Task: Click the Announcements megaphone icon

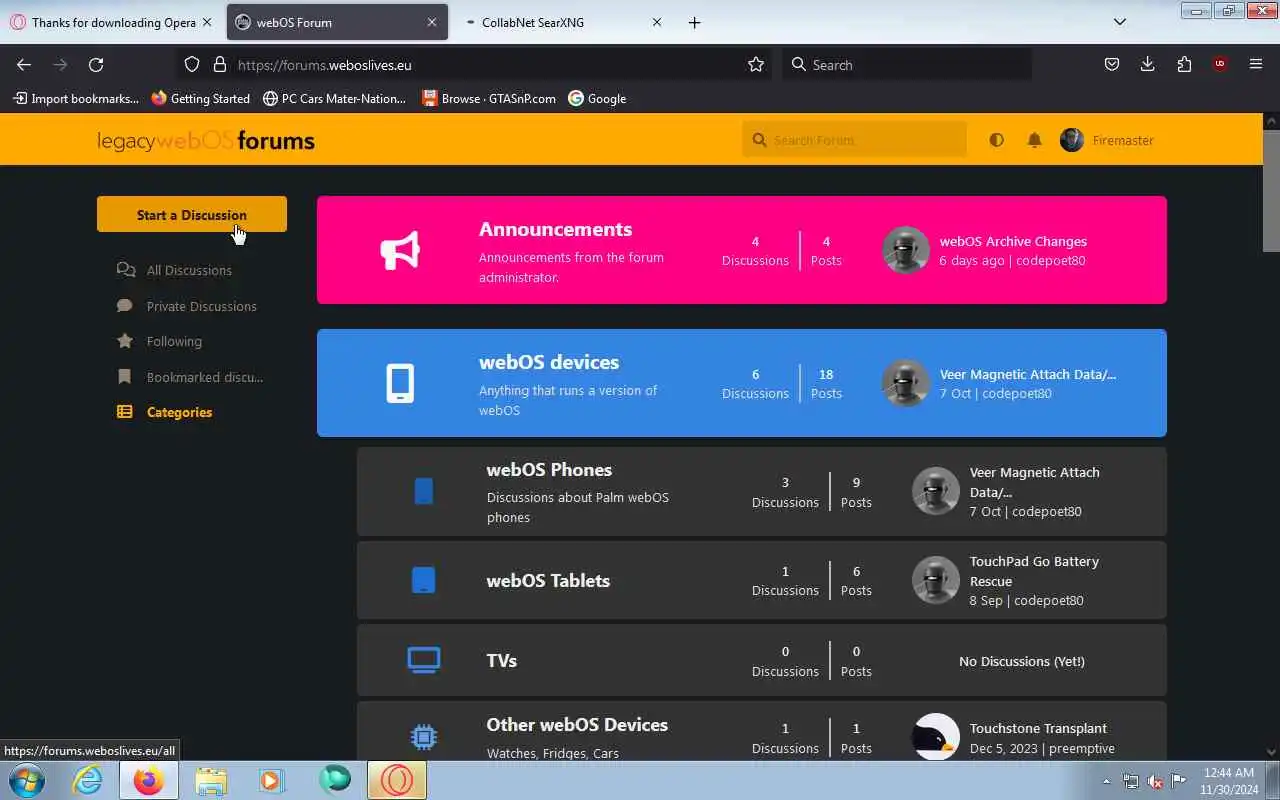Action: [400, 250]
